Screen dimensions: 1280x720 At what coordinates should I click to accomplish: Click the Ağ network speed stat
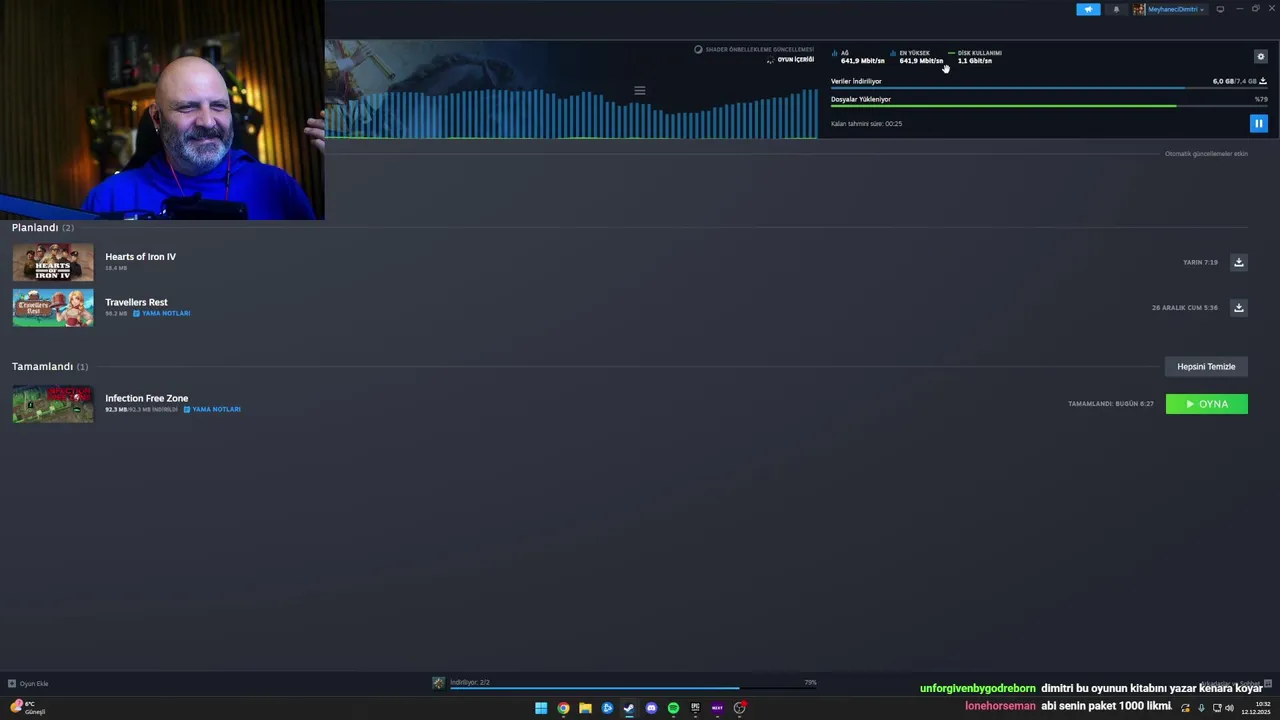click(x=858, y=57)
